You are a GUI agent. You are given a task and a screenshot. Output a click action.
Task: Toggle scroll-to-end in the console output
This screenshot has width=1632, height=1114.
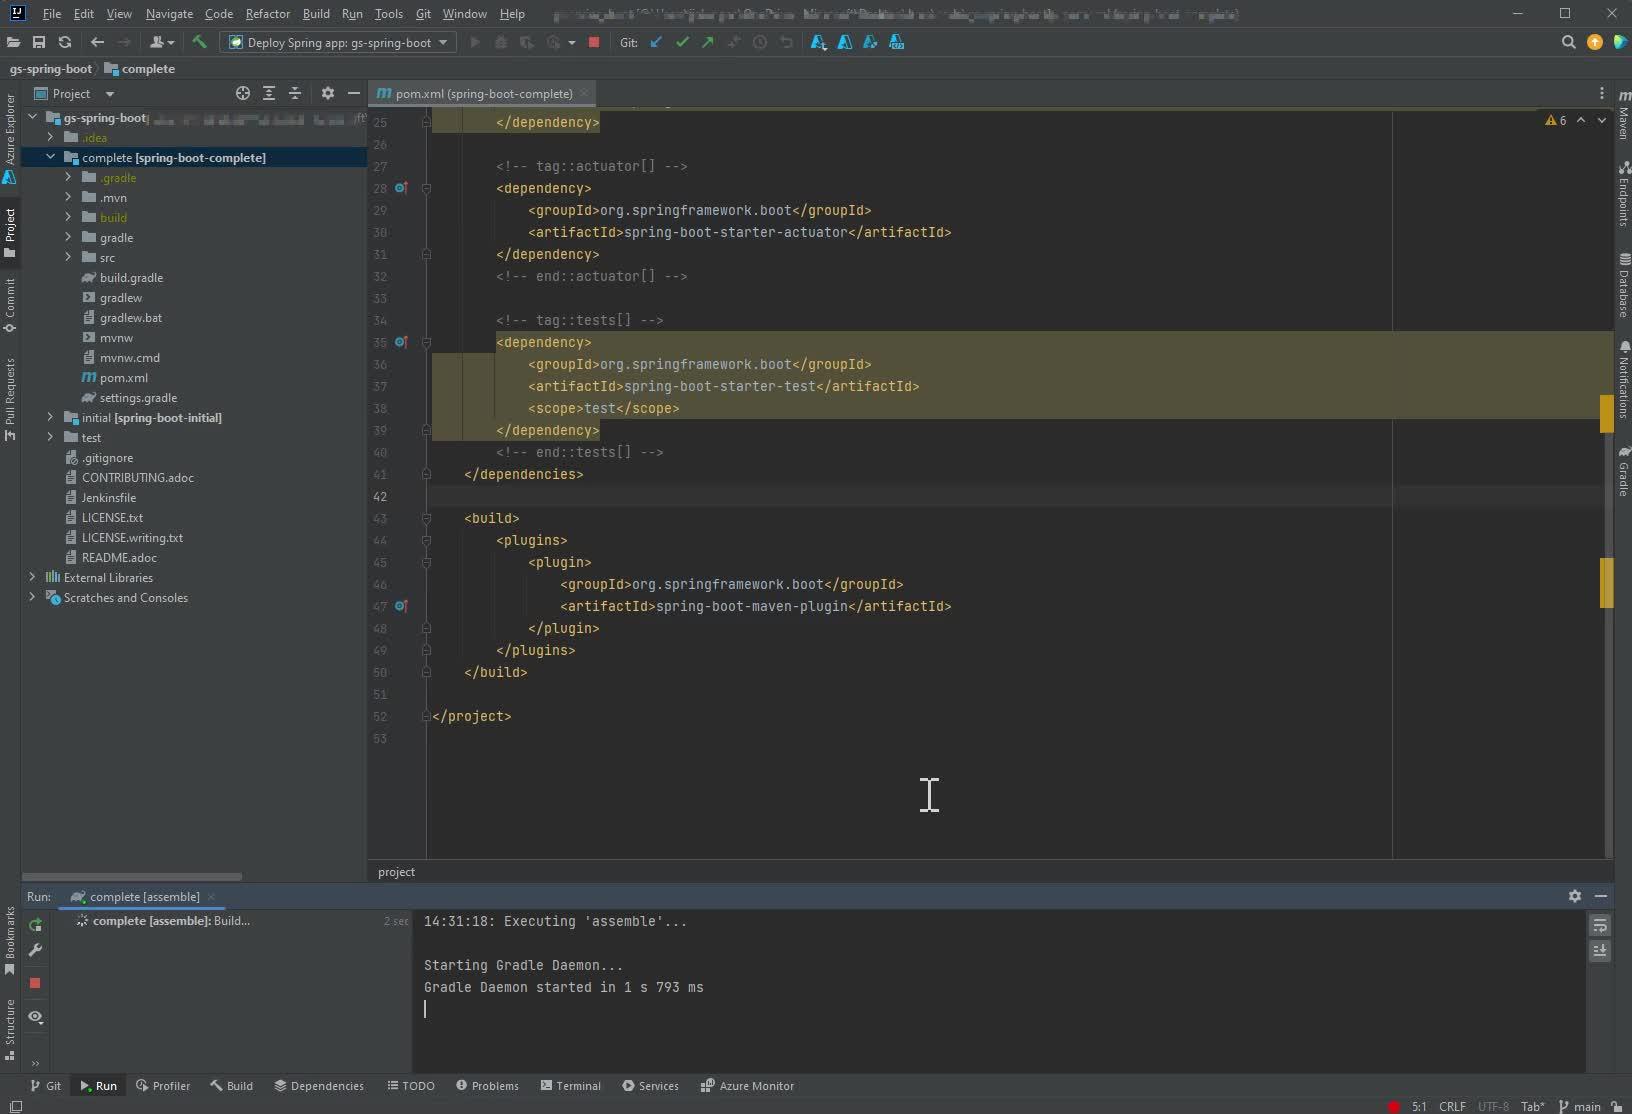pyautogui.click(x=1600, y=952)
